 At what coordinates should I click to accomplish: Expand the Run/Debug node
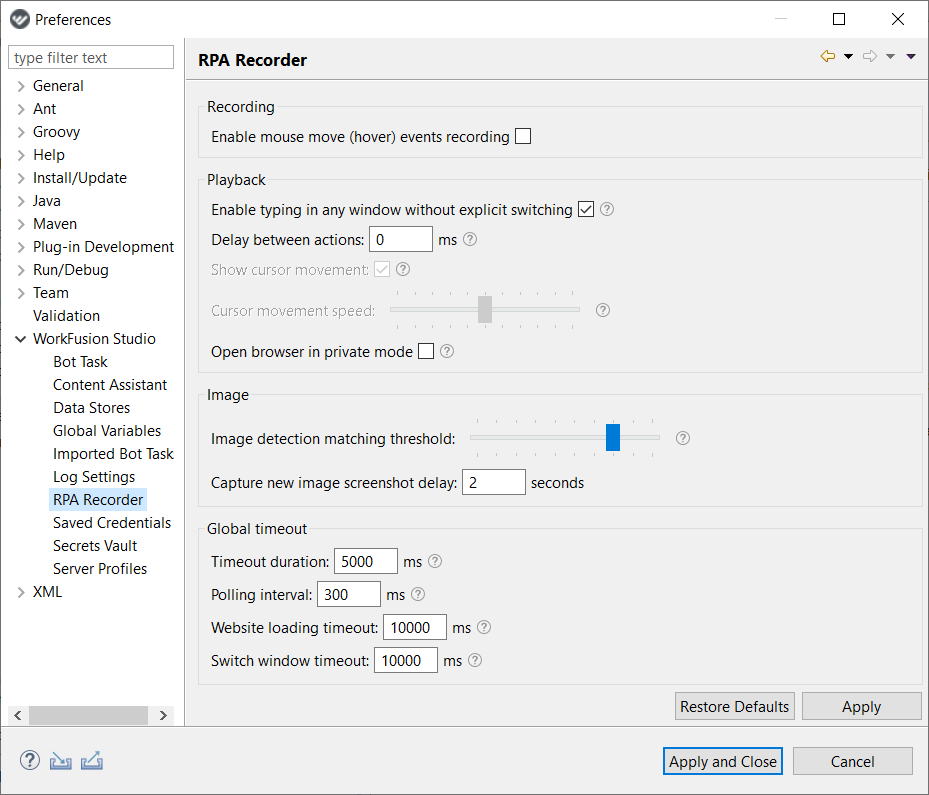tap(21, 270)
